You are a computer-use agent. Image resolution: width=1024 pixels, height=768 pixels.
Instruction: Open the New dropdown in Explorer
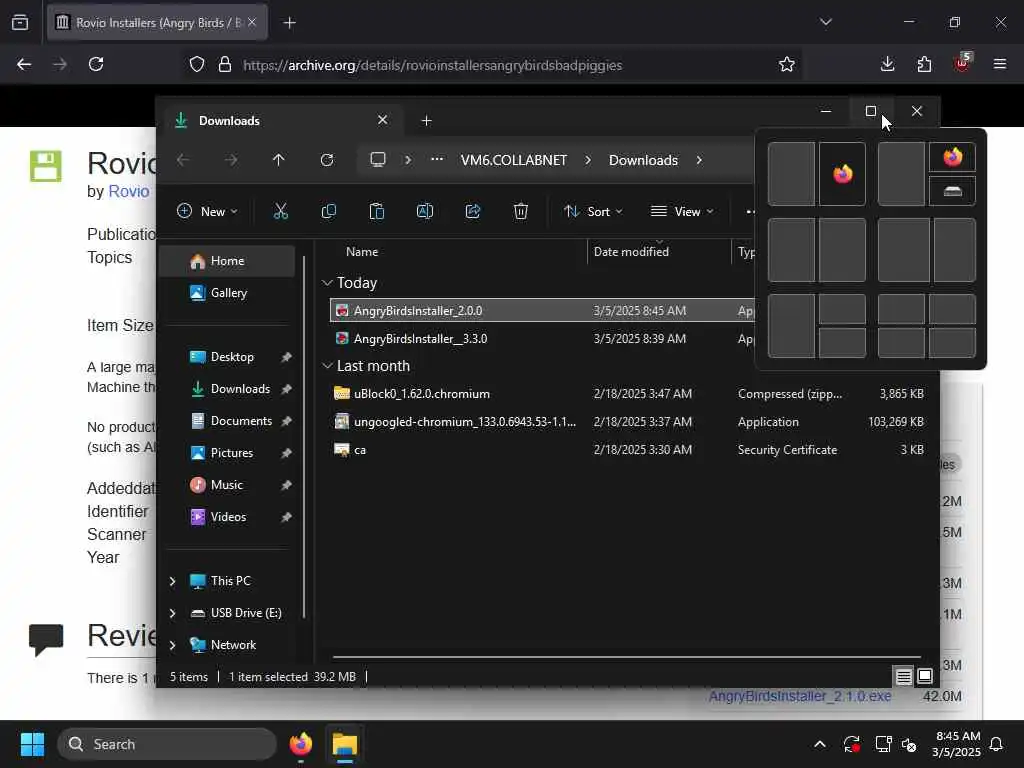208,211
